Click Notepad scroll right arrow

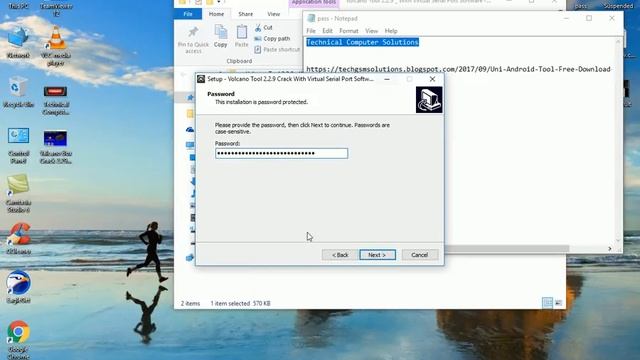pyautogui.click(x=610, y=248)
